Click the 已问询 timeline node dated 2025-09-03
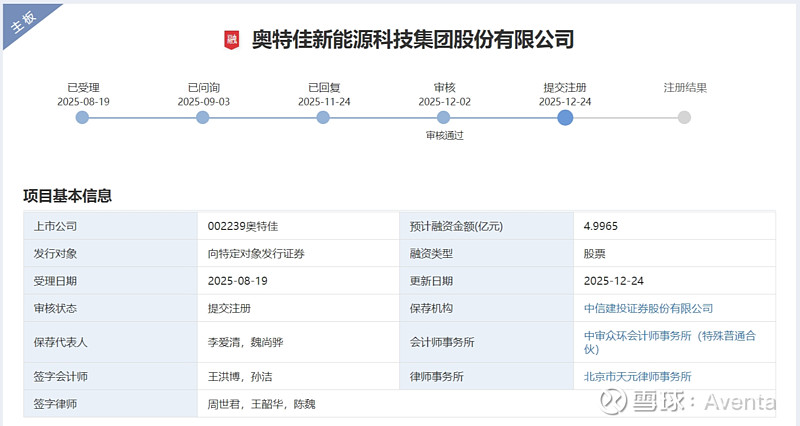The height and width of the screenshot is (426, 800). pyautogui.click(x=203, y=118)
